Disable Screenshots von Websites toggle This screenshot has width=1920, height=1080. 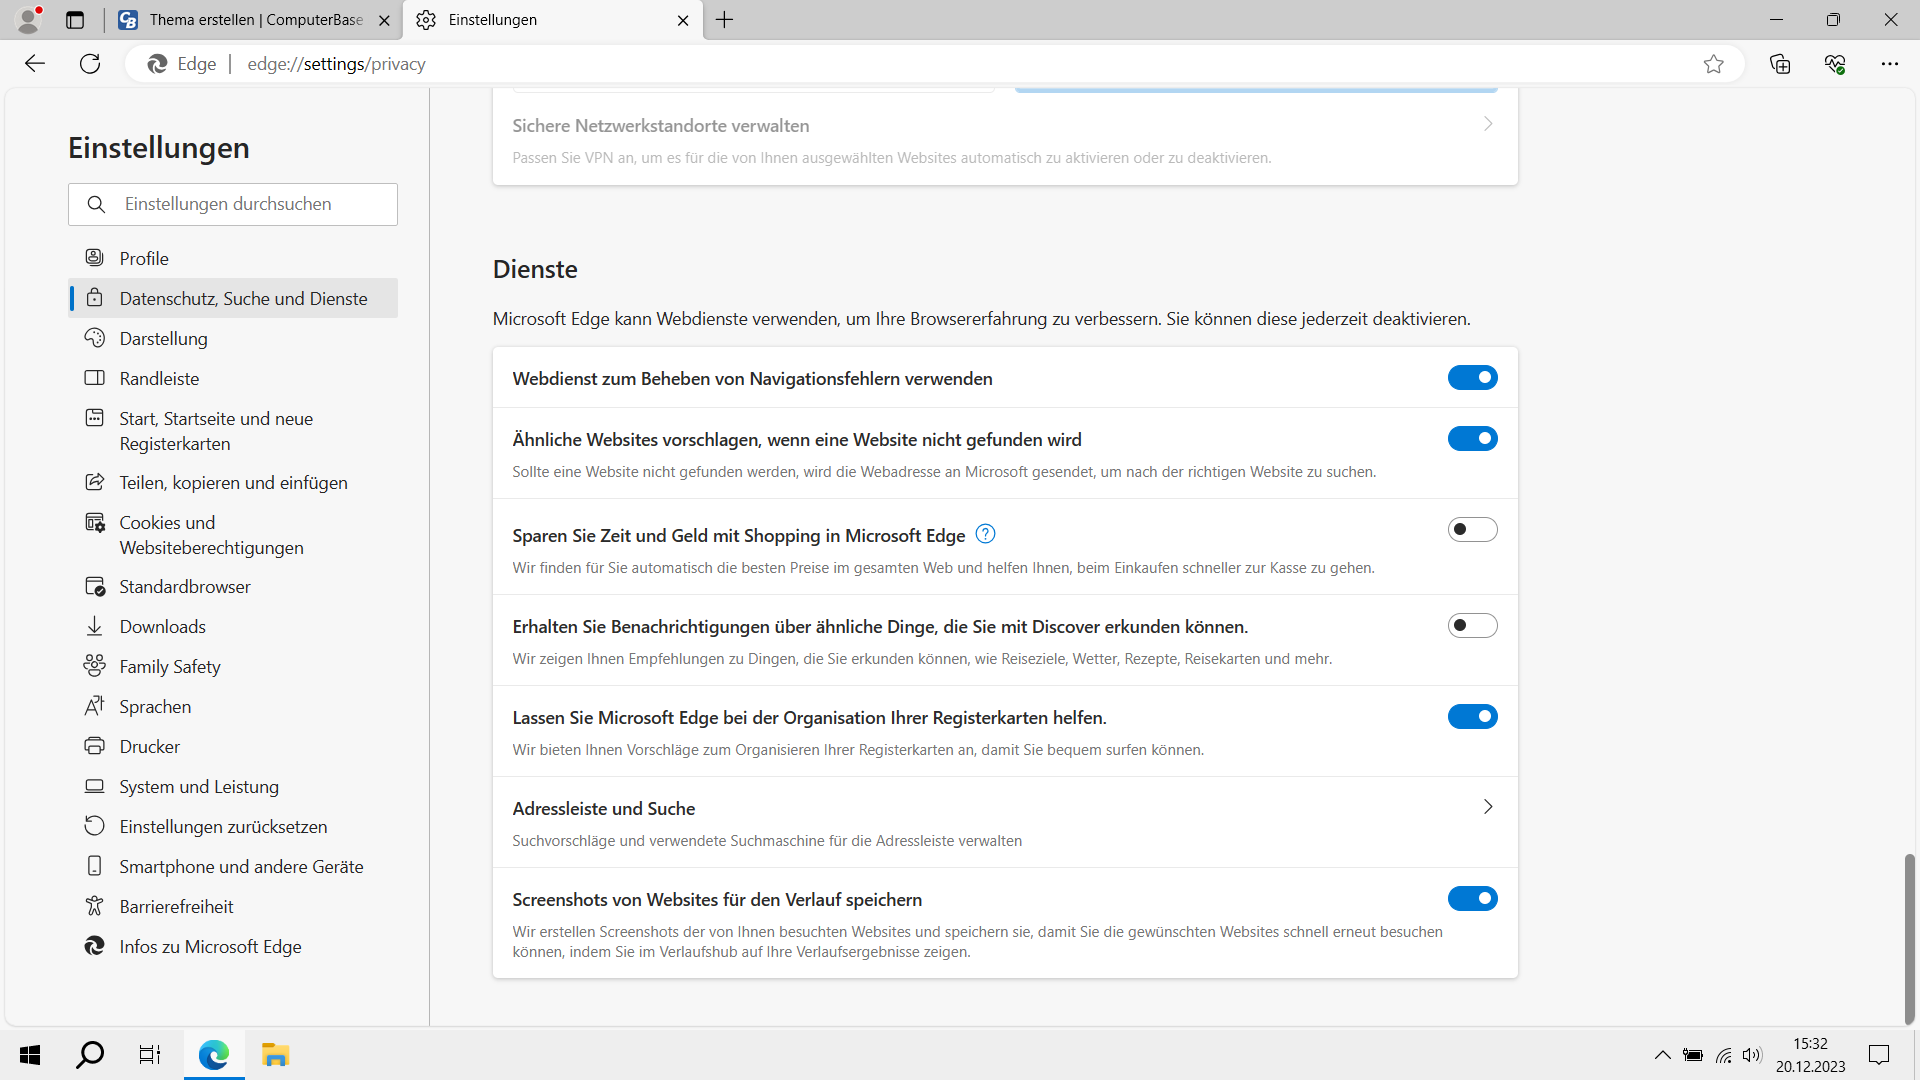1472,898
